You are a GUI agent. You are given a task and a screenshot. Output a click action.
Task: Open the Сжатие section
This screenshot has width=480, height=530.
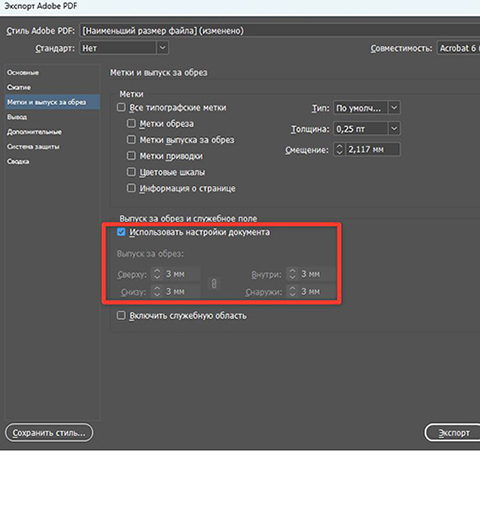[19, 88]
